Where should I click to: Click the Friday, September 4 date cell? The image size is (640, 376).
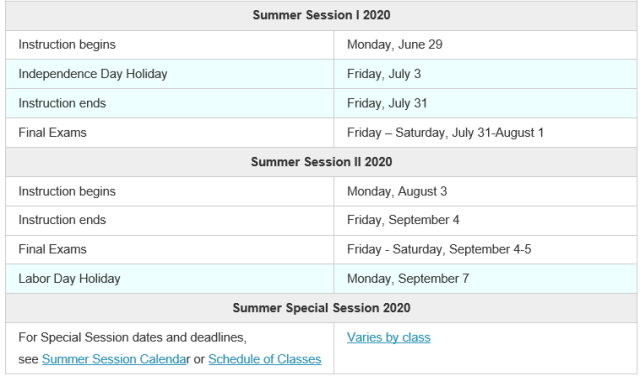point(485,220)
